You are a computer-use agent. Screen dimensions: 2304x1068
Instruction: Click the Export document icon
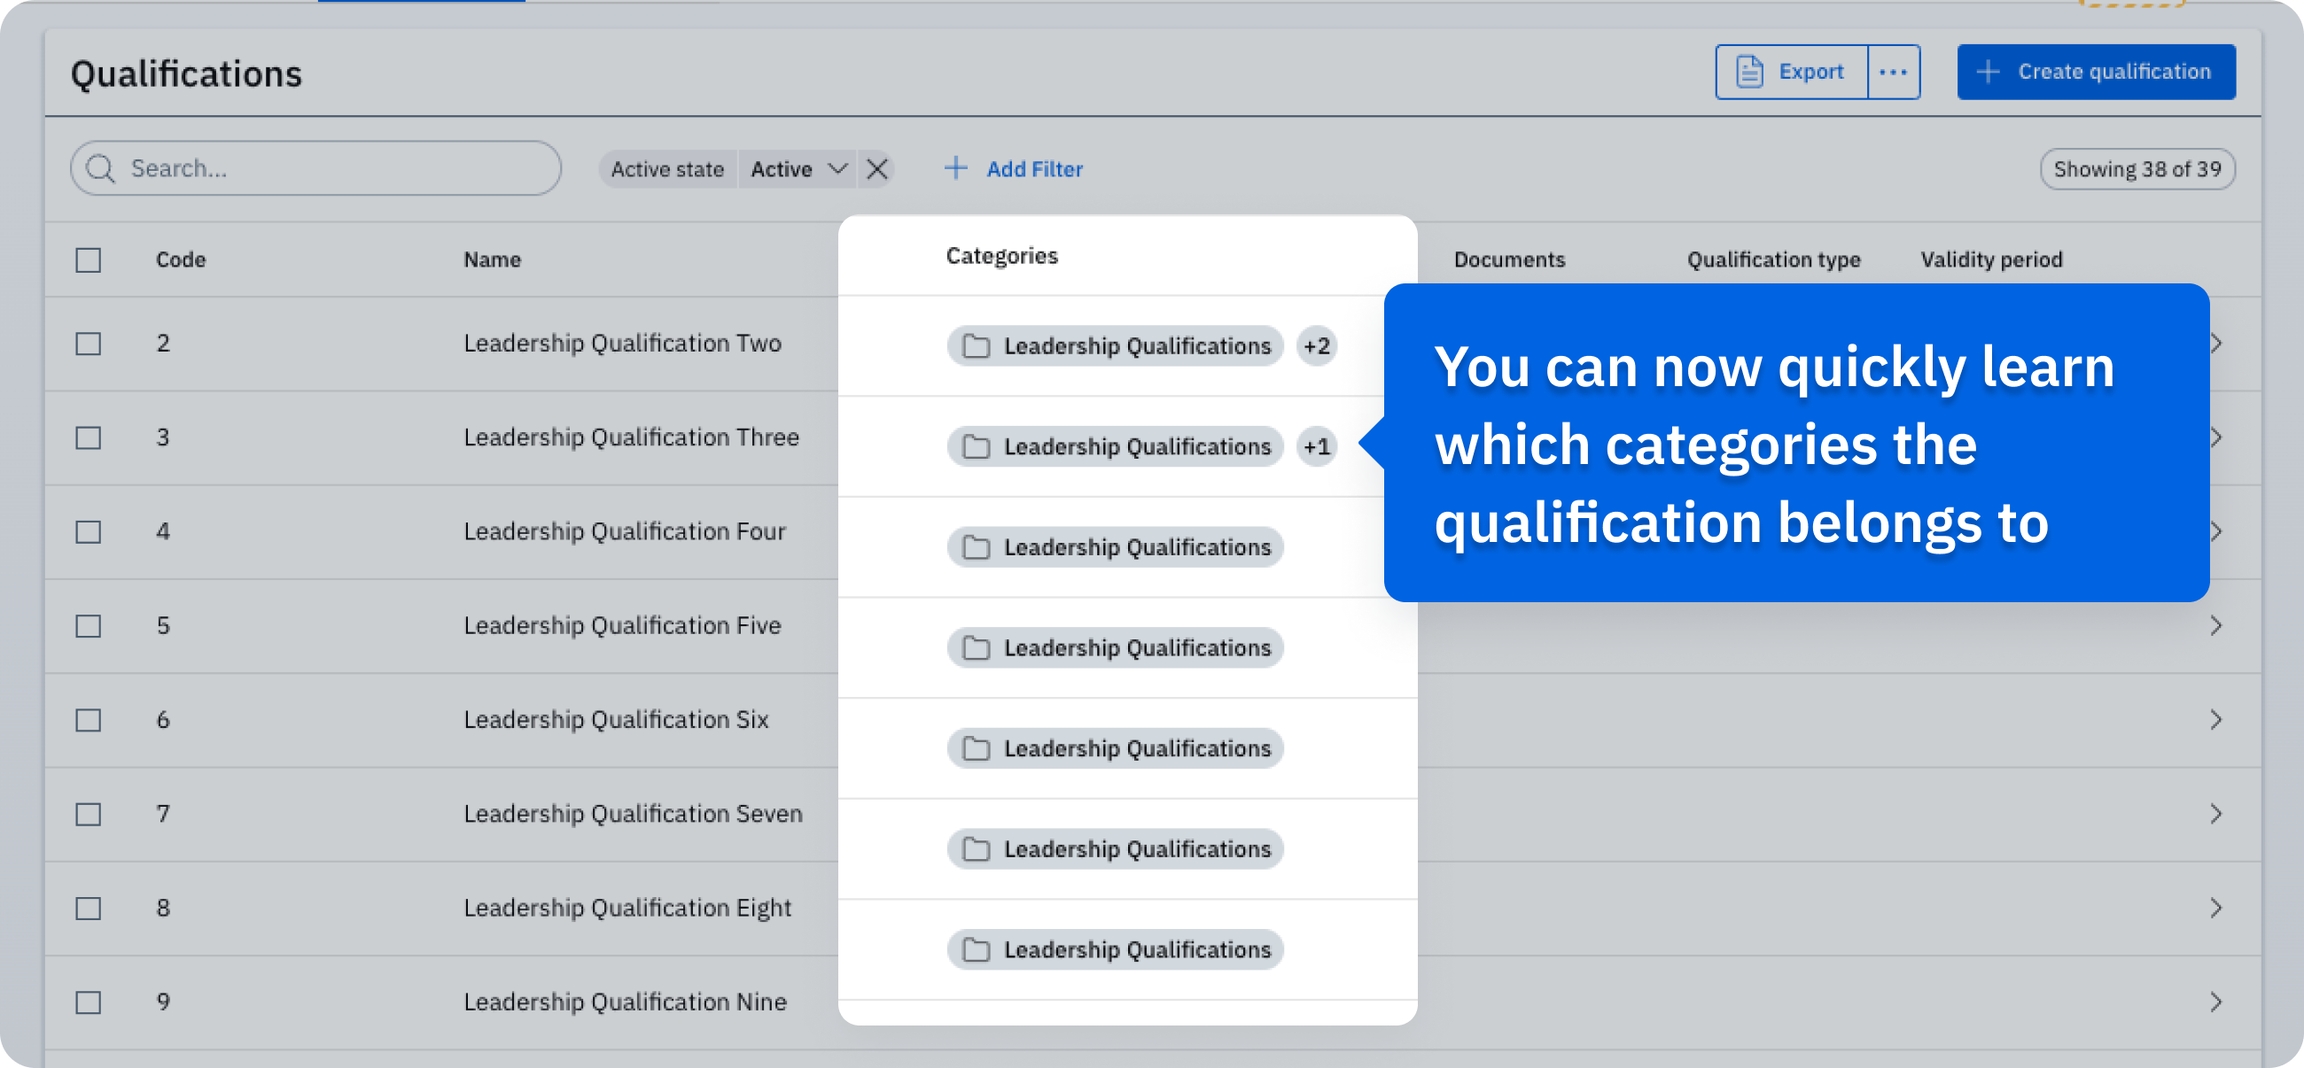(x=1749, y=72)
